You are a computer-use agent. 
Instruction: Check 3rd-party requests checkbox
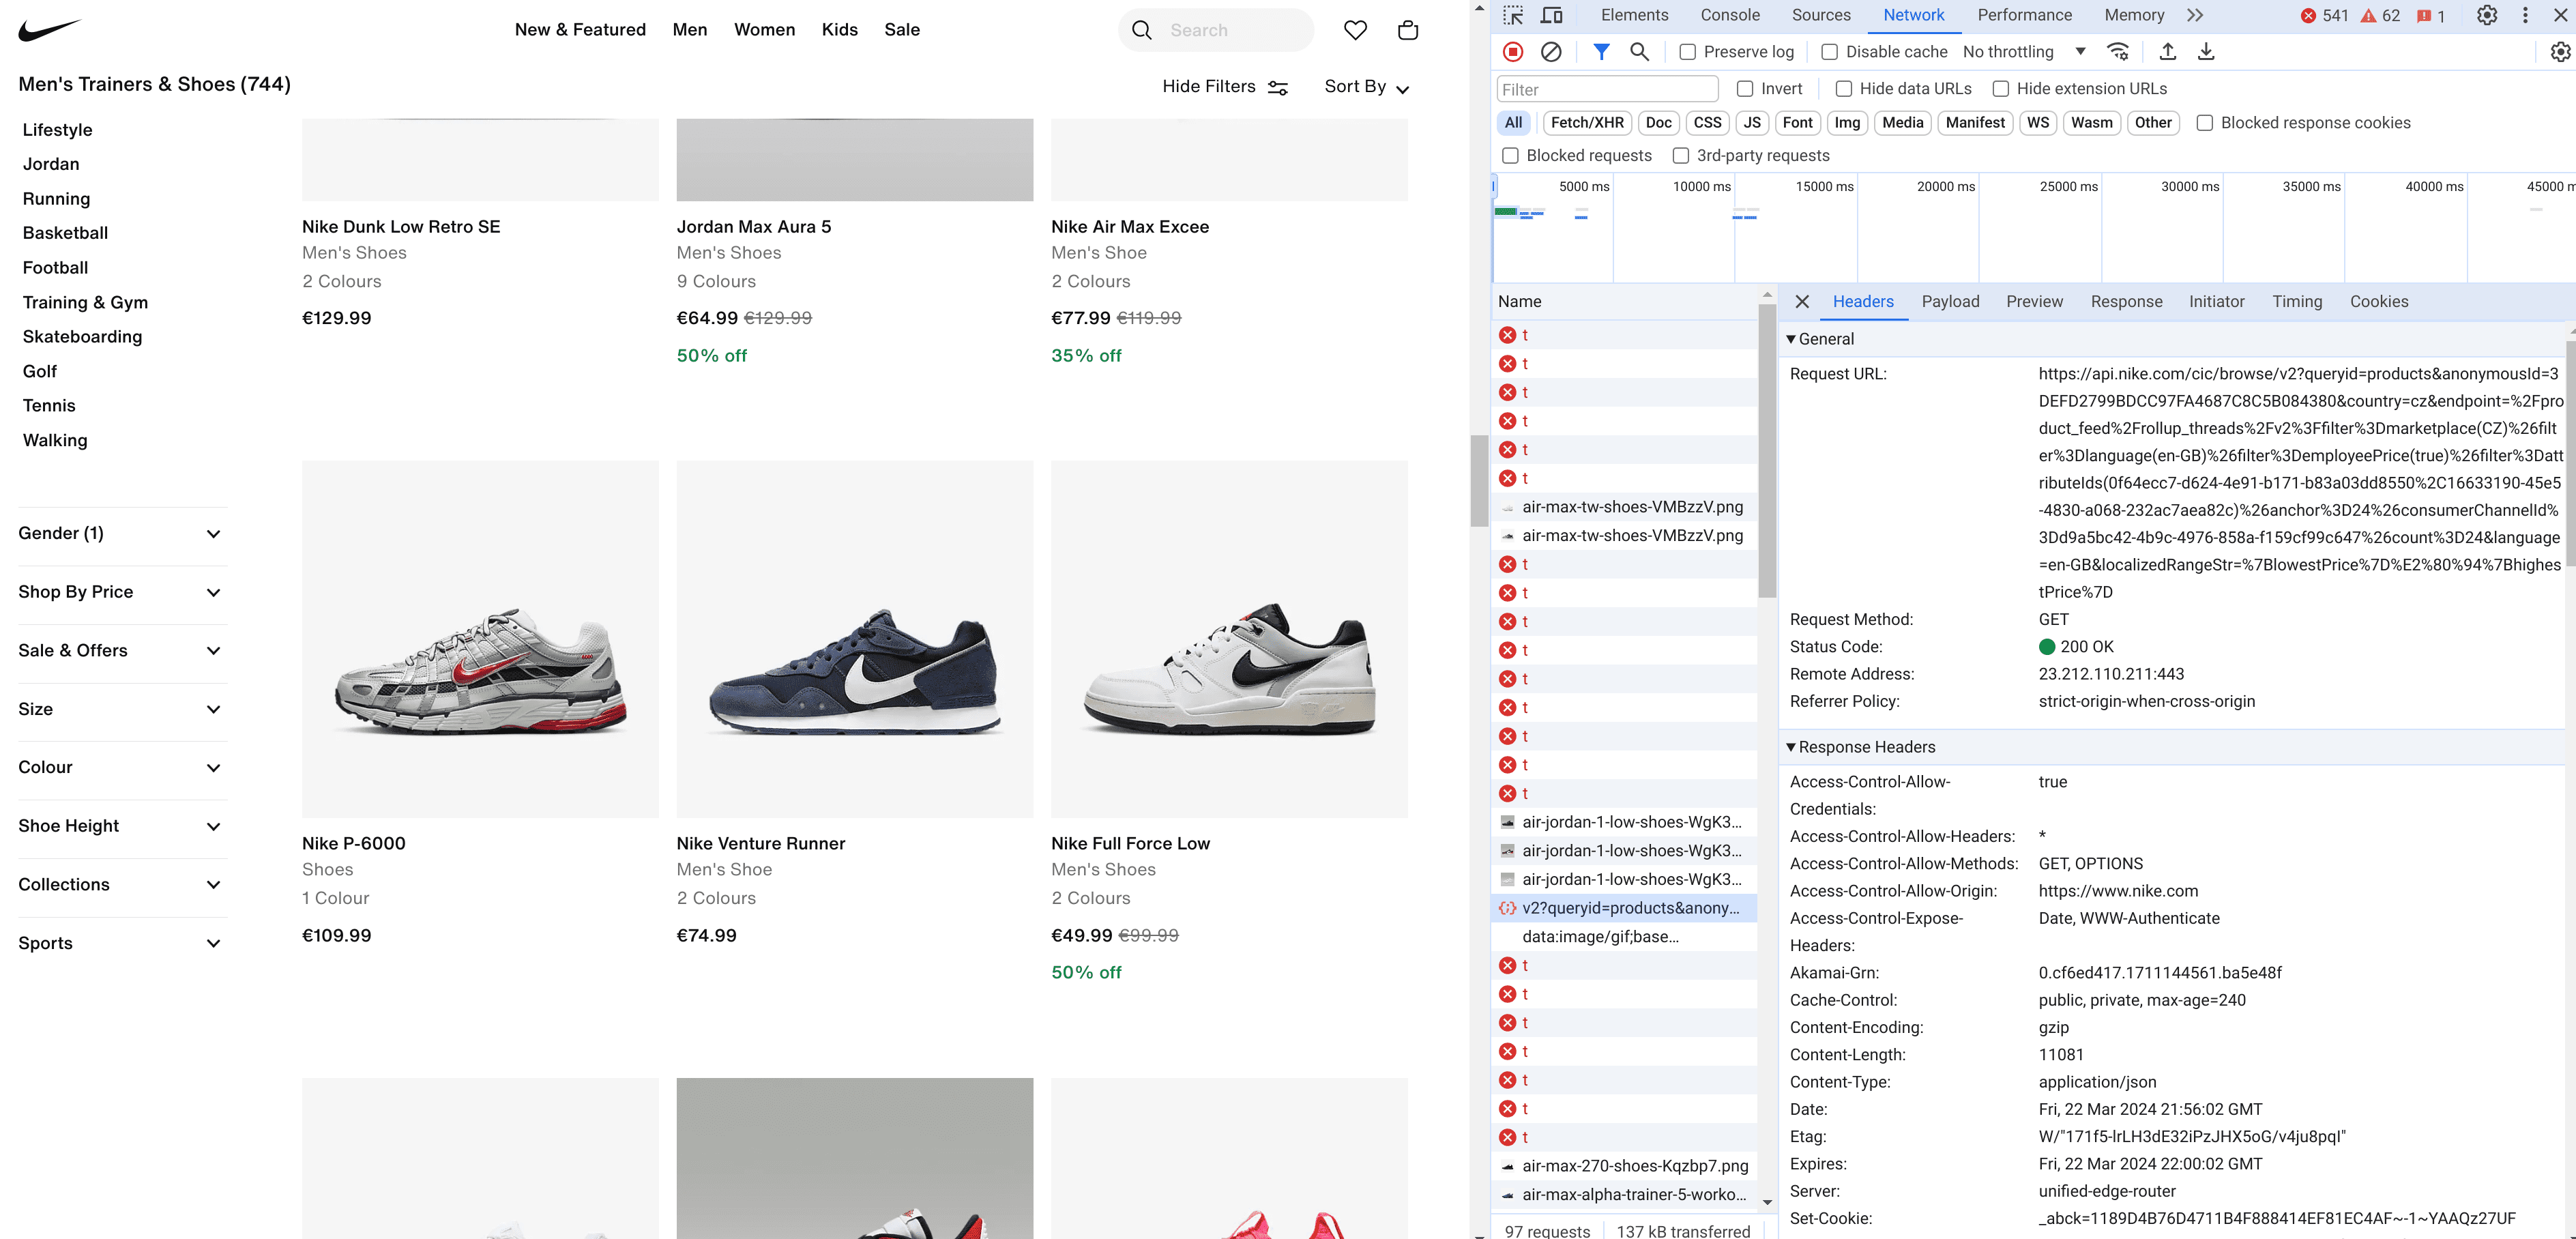(x=1681, y=156)
